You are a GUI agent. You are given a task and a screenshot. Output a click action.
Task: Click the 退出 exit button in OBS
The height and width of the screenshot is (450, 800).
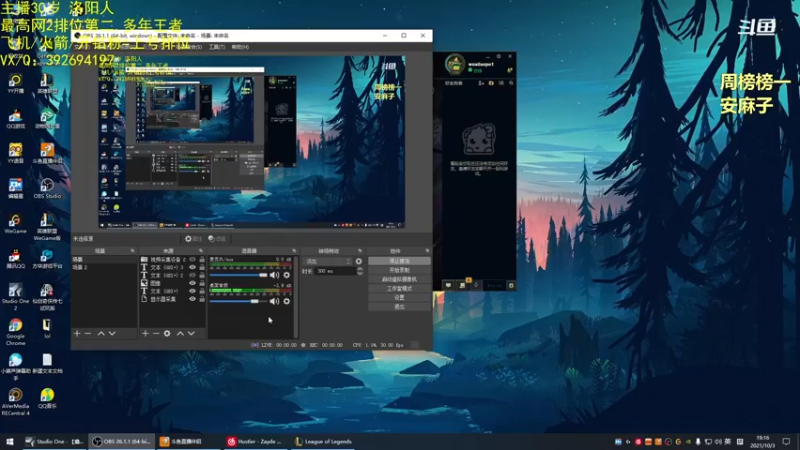(x=399, y=307)
